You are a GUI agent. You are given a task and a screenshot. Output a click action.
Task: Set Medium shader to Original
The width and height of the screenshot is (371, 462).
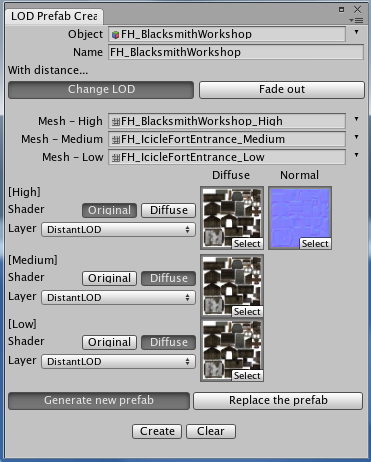109,278
